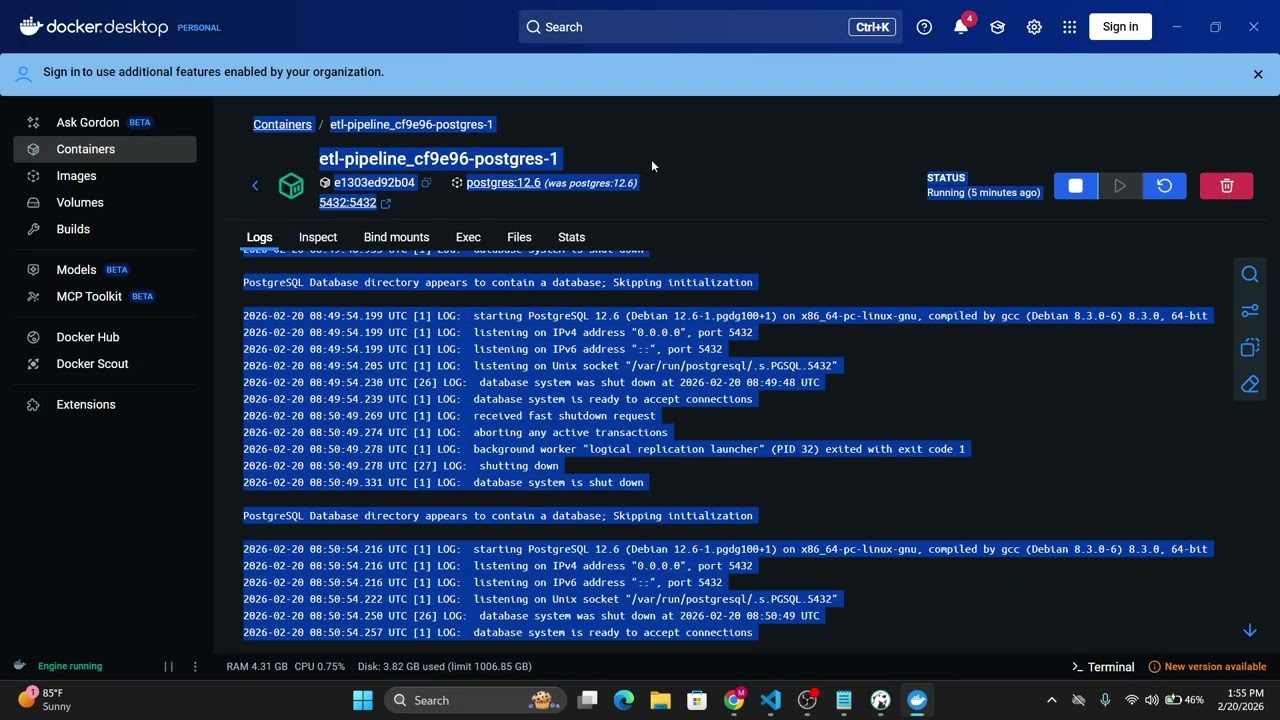Screen dimensions: 1280x720
Task: Click New version available notice
Action: point(1207,667)
